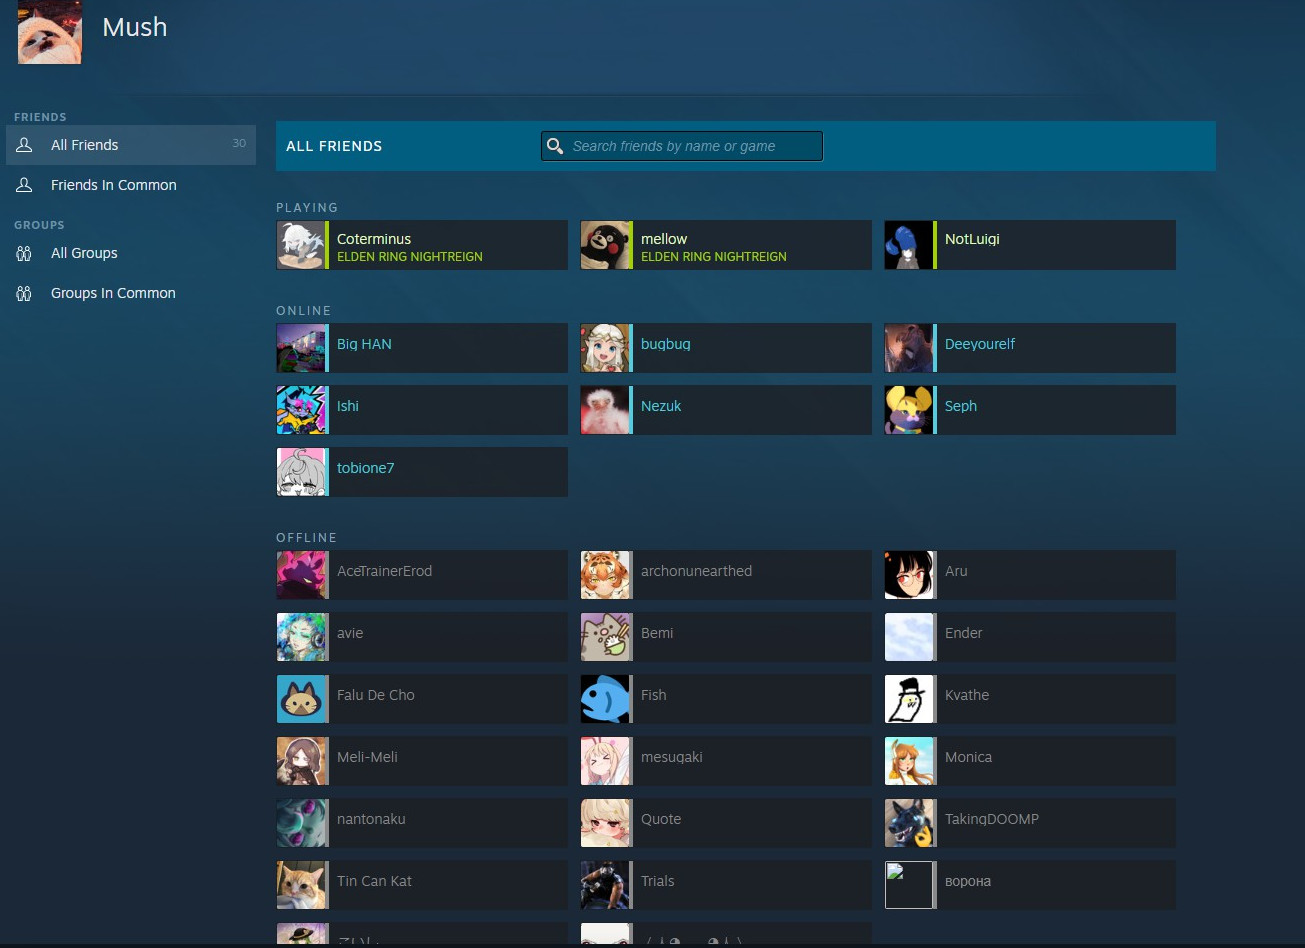Click the Groups In Common people icon
This screenshot has height=948, width=1305.
25,293
